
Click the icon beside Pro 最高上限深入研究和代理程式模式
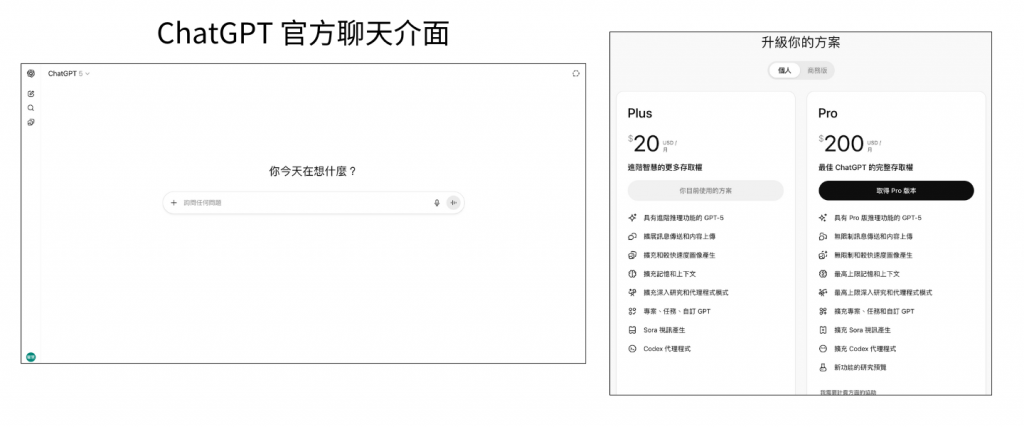[x=823, y=293]
